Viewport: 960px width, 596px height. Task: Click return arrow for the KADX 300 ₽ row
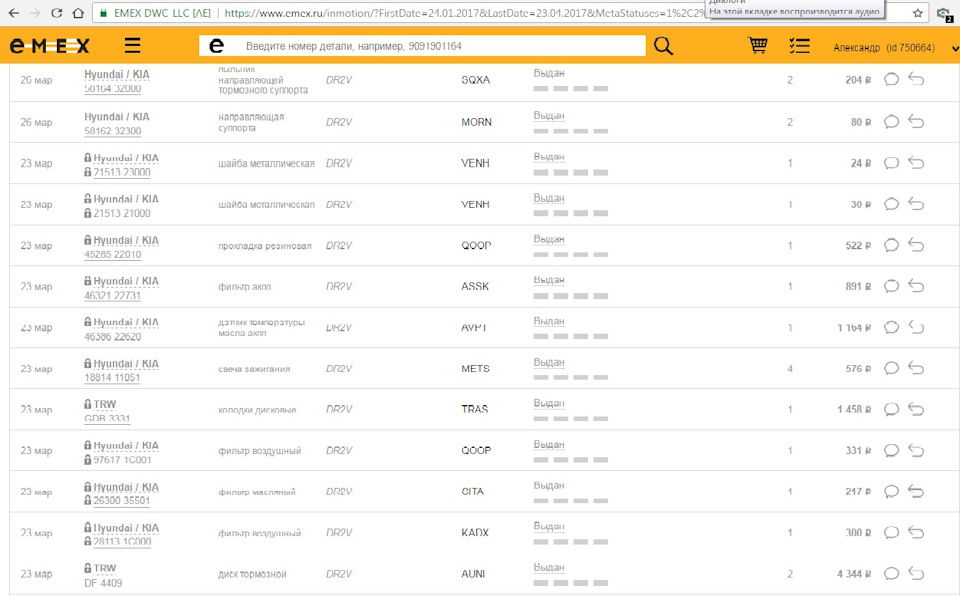[916, 532]
